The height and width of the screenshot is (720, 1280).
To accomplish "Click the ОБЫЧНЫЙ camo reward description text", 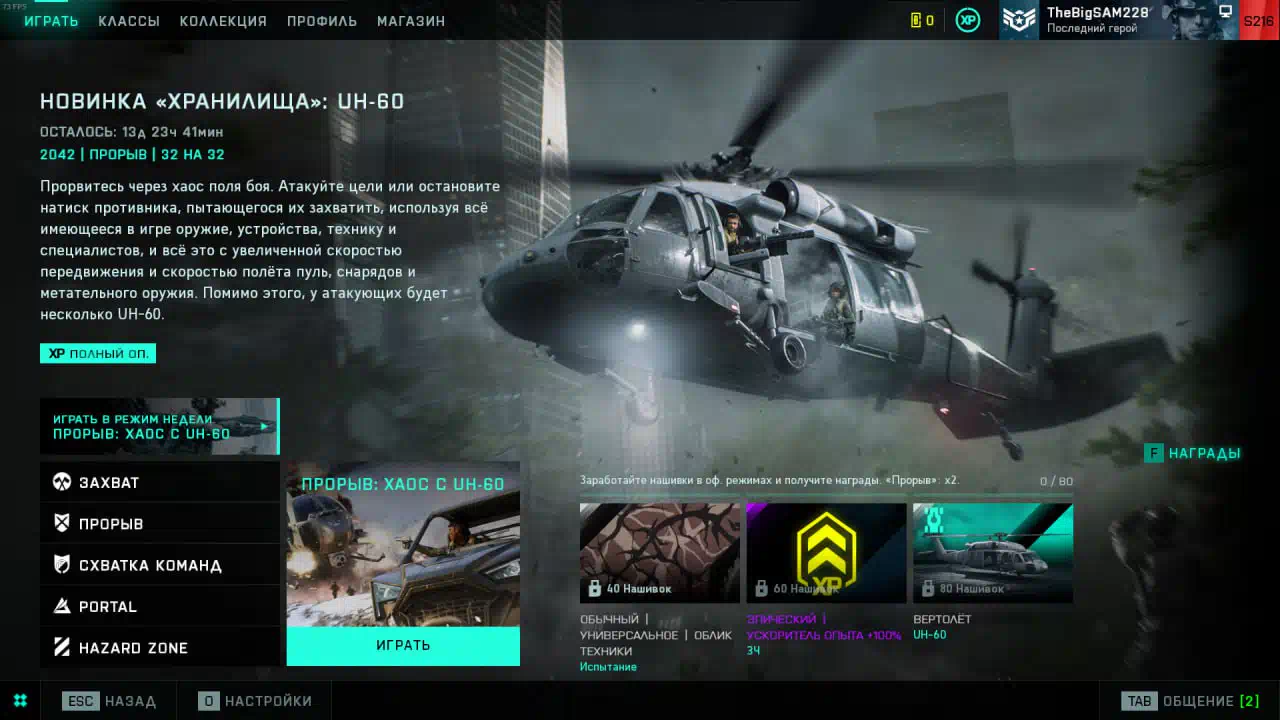I will [x=656, y=635].
